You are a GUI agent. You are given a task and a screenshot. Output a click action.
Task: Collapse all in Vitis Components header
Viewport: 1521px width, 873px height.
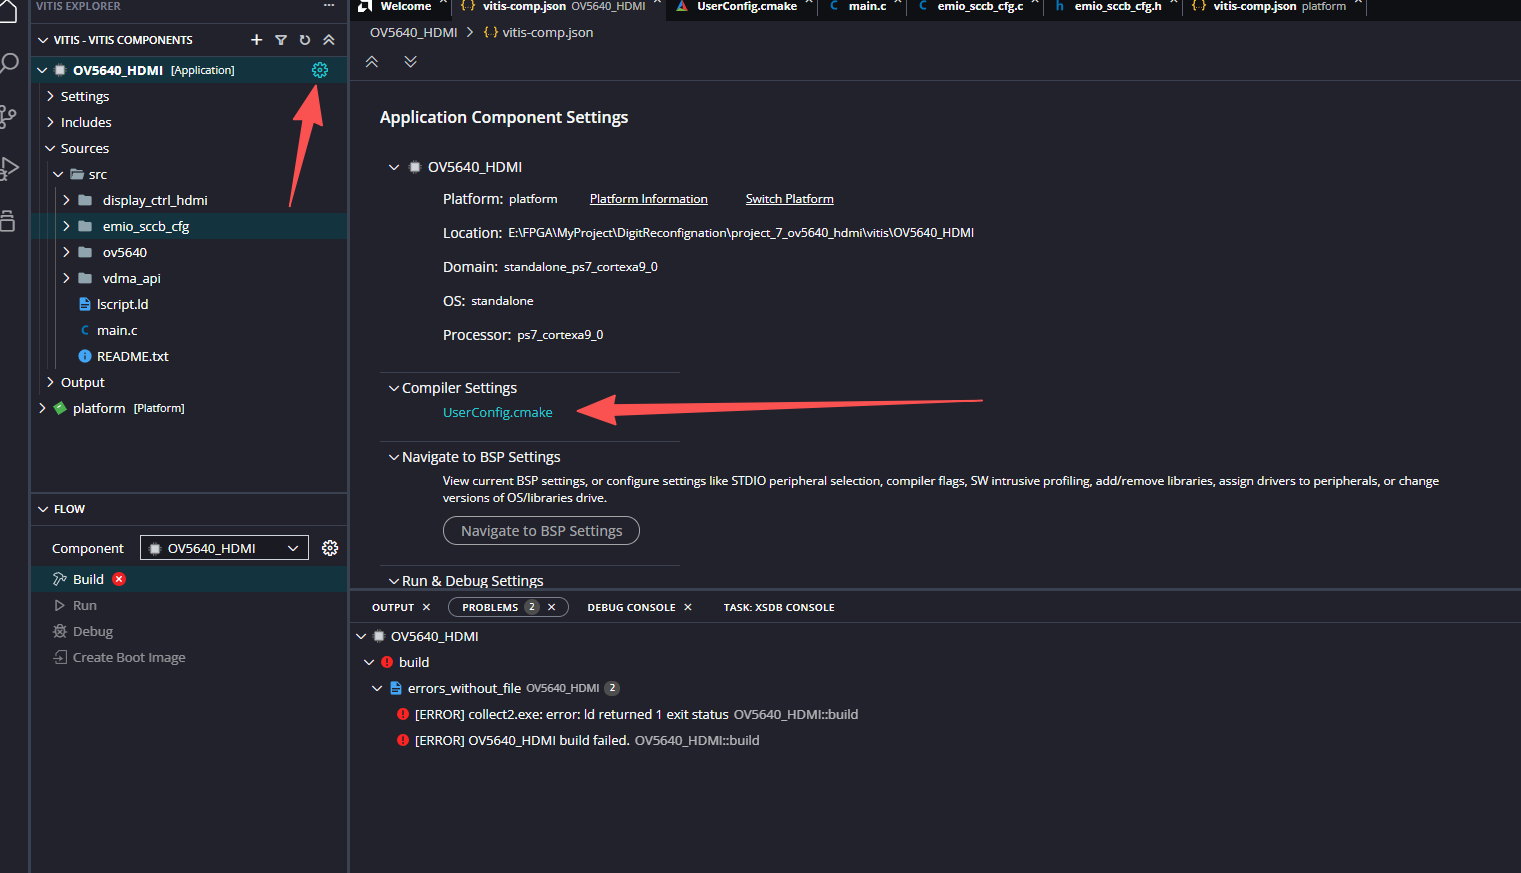[x=329, y=40]
